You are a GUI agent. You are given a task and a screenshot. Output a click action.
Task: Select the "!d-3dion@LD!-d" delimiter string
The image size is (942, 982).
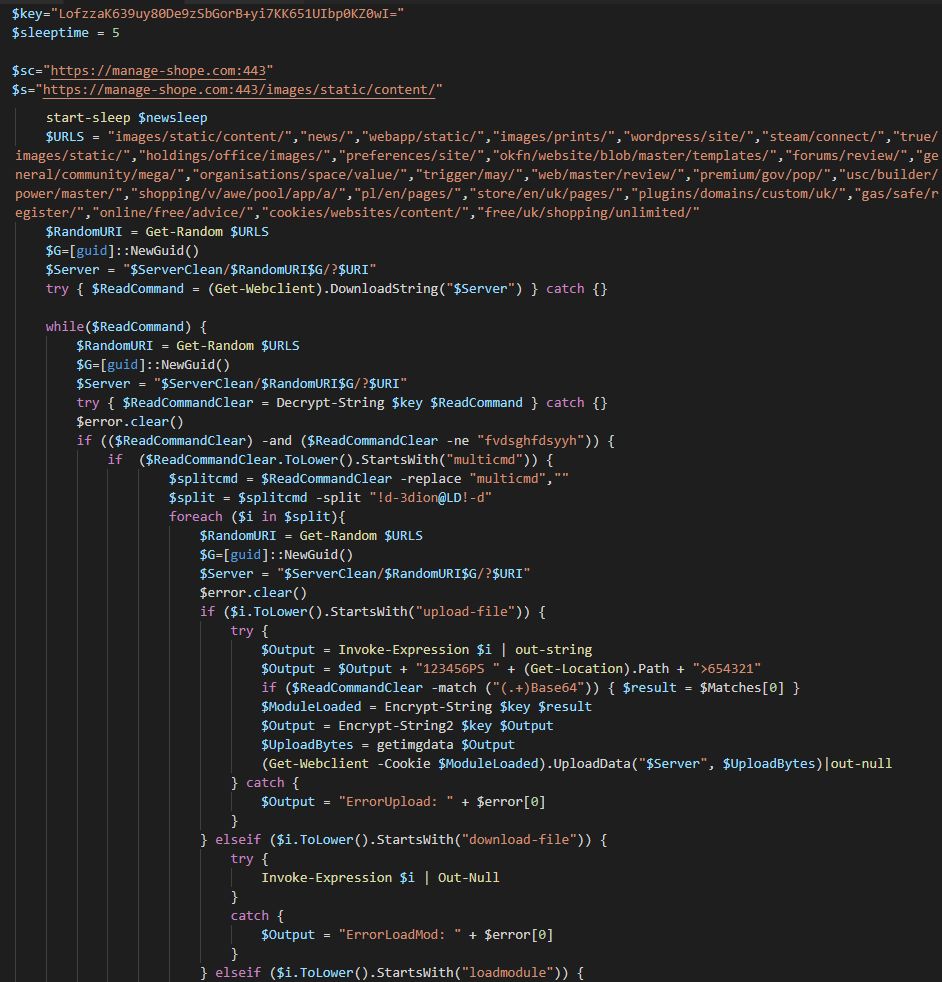[430, 497]
